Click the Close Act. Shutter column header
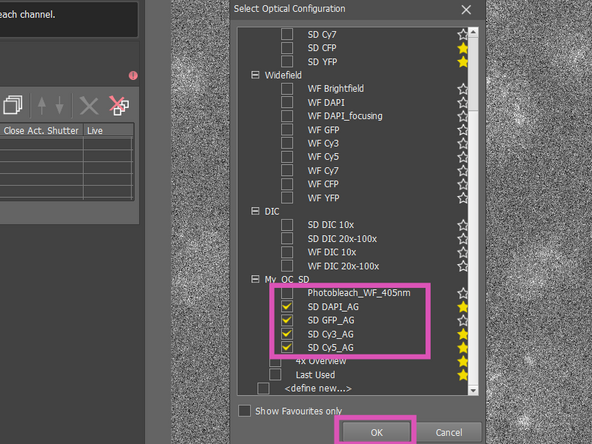The height and width of the screenshot is (444, 592). pyautogui.click(x=41, y=130)
